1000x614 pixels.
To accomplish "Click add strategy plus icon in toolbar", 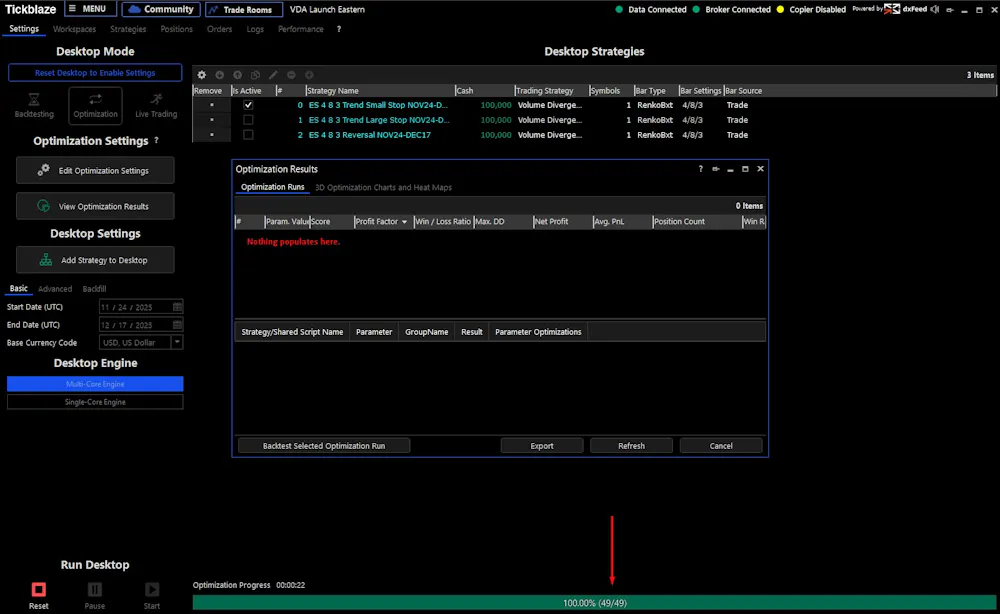I will (x=309, y=75).
